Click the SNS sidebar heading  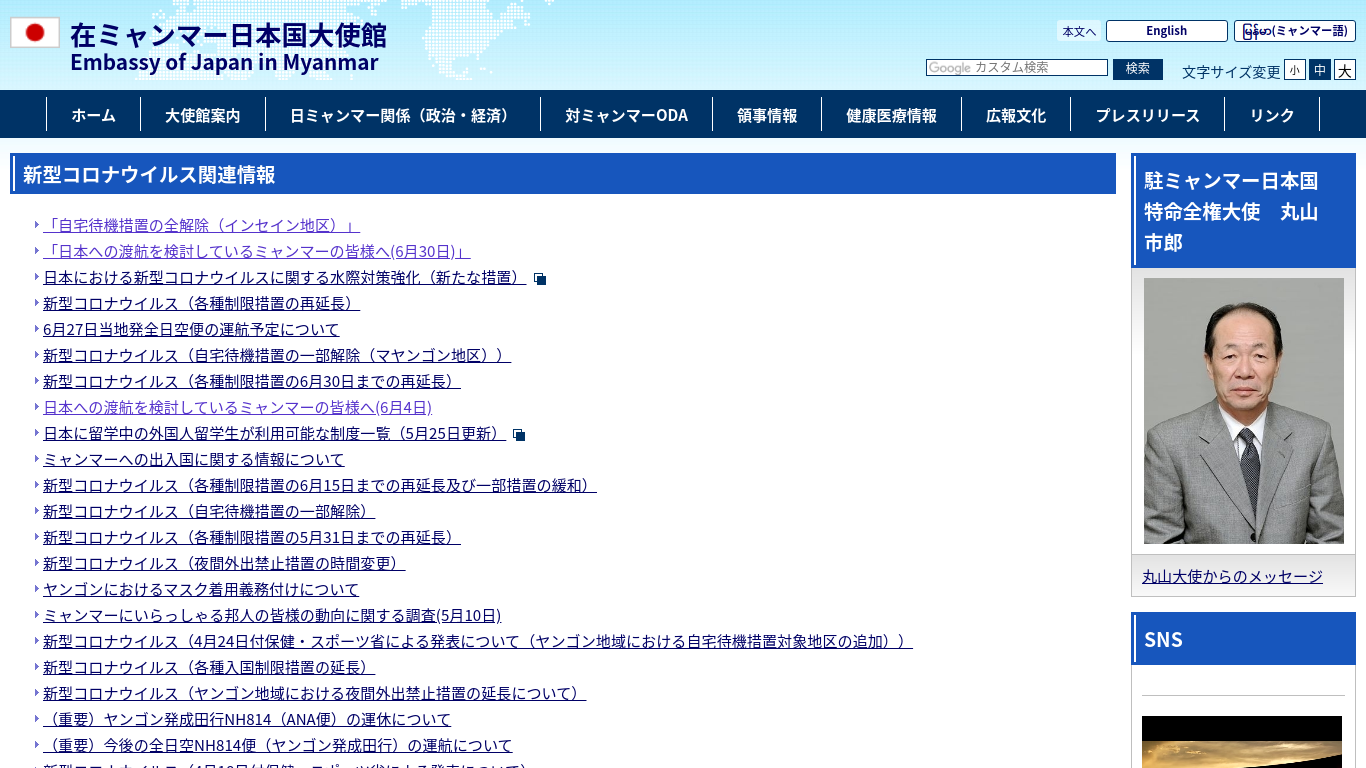pos(1243,639)
